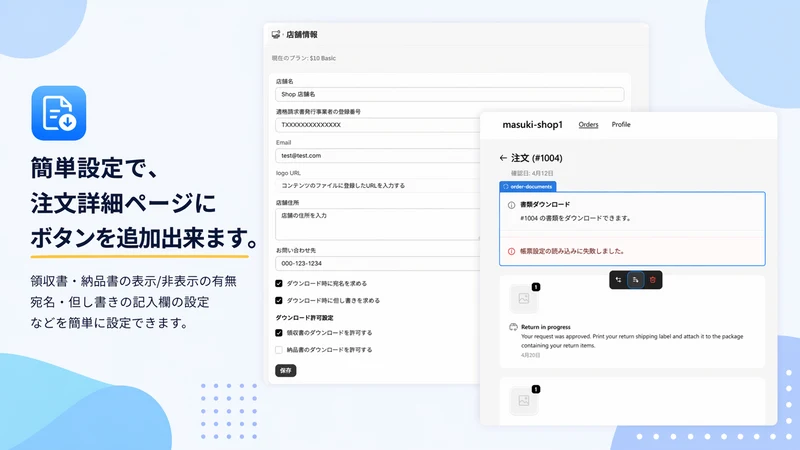Click the 保存 save button

click(x=286, y=370)
